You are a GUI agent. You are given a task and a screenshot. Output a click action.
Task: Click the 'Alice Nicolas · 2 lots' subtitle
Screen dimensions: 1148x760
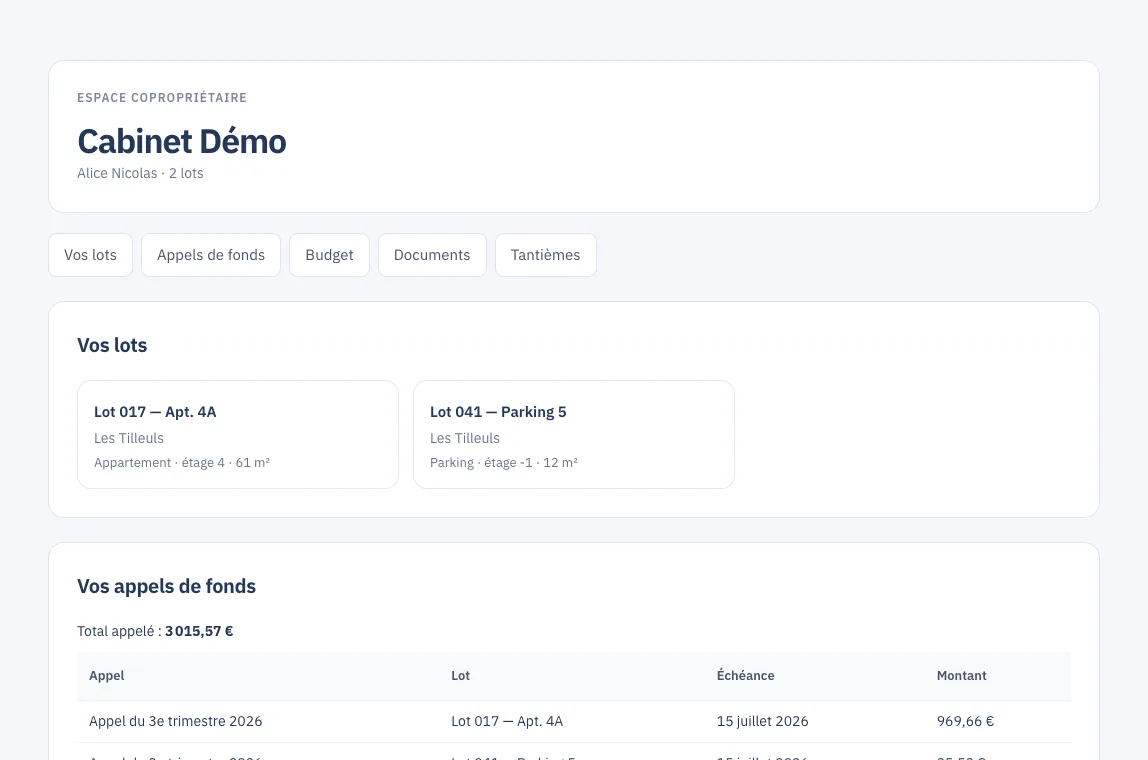[x=141, y=174]
